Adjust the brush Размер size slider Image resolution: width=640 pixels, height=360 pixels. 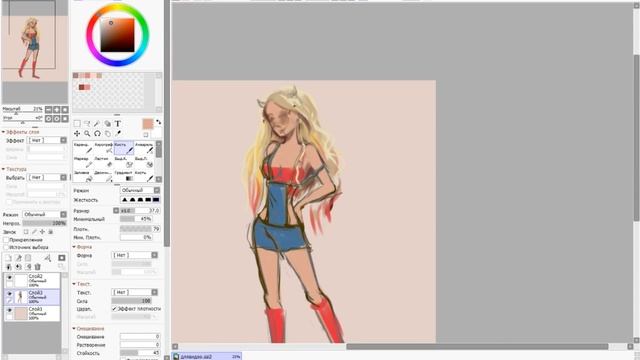point(140,211)
